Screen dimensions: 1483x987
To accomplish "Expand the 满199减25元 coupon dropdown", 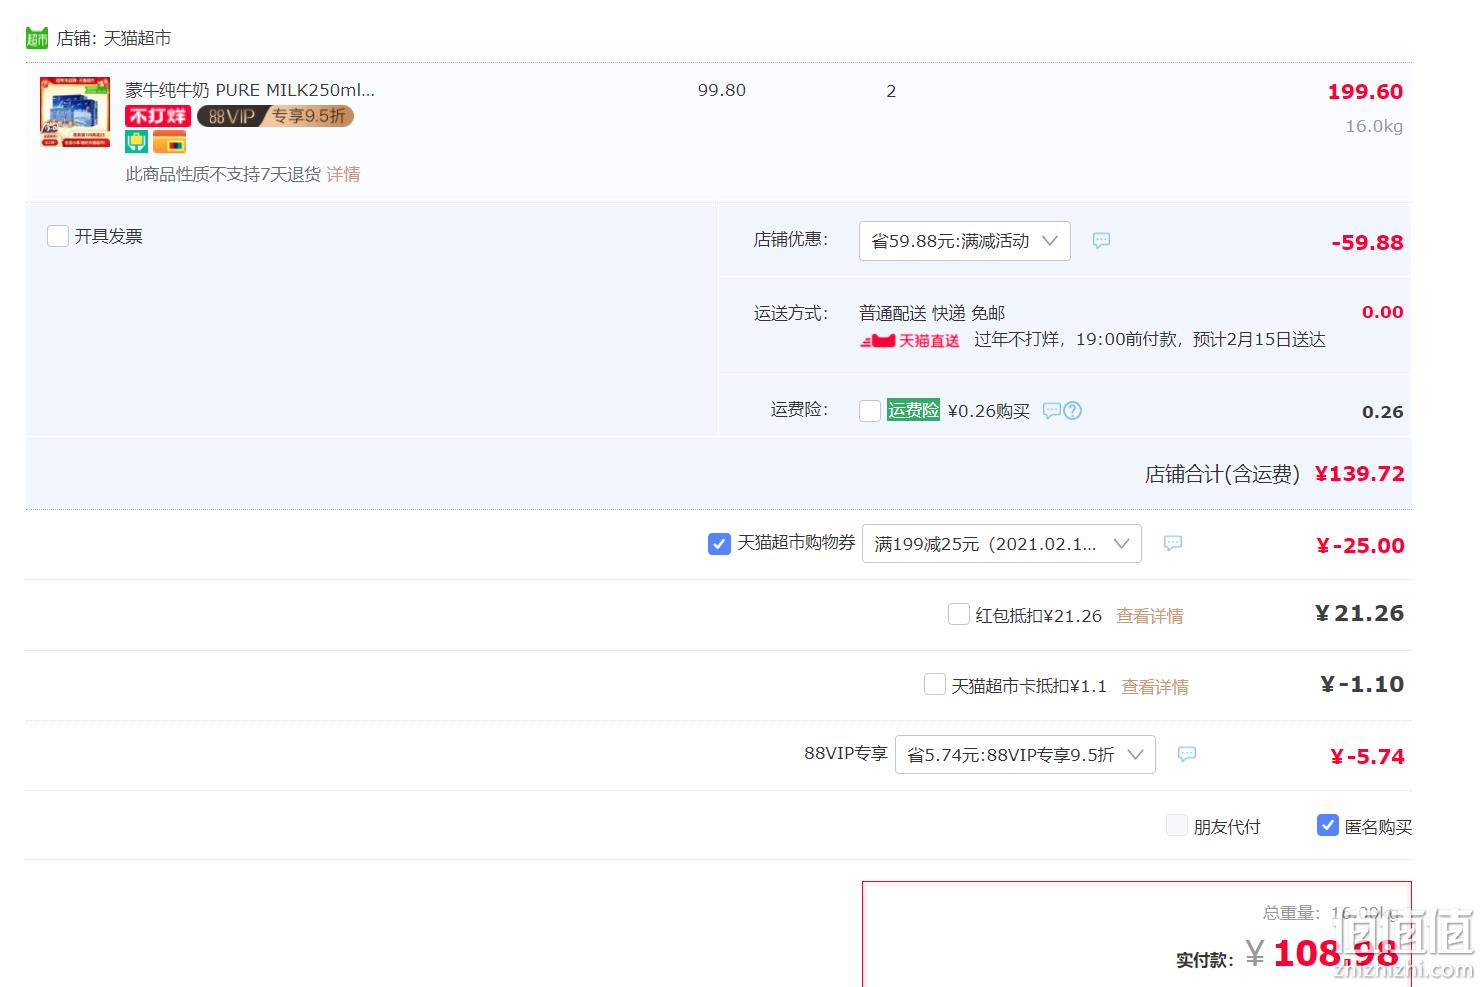I will point(1001,544).
